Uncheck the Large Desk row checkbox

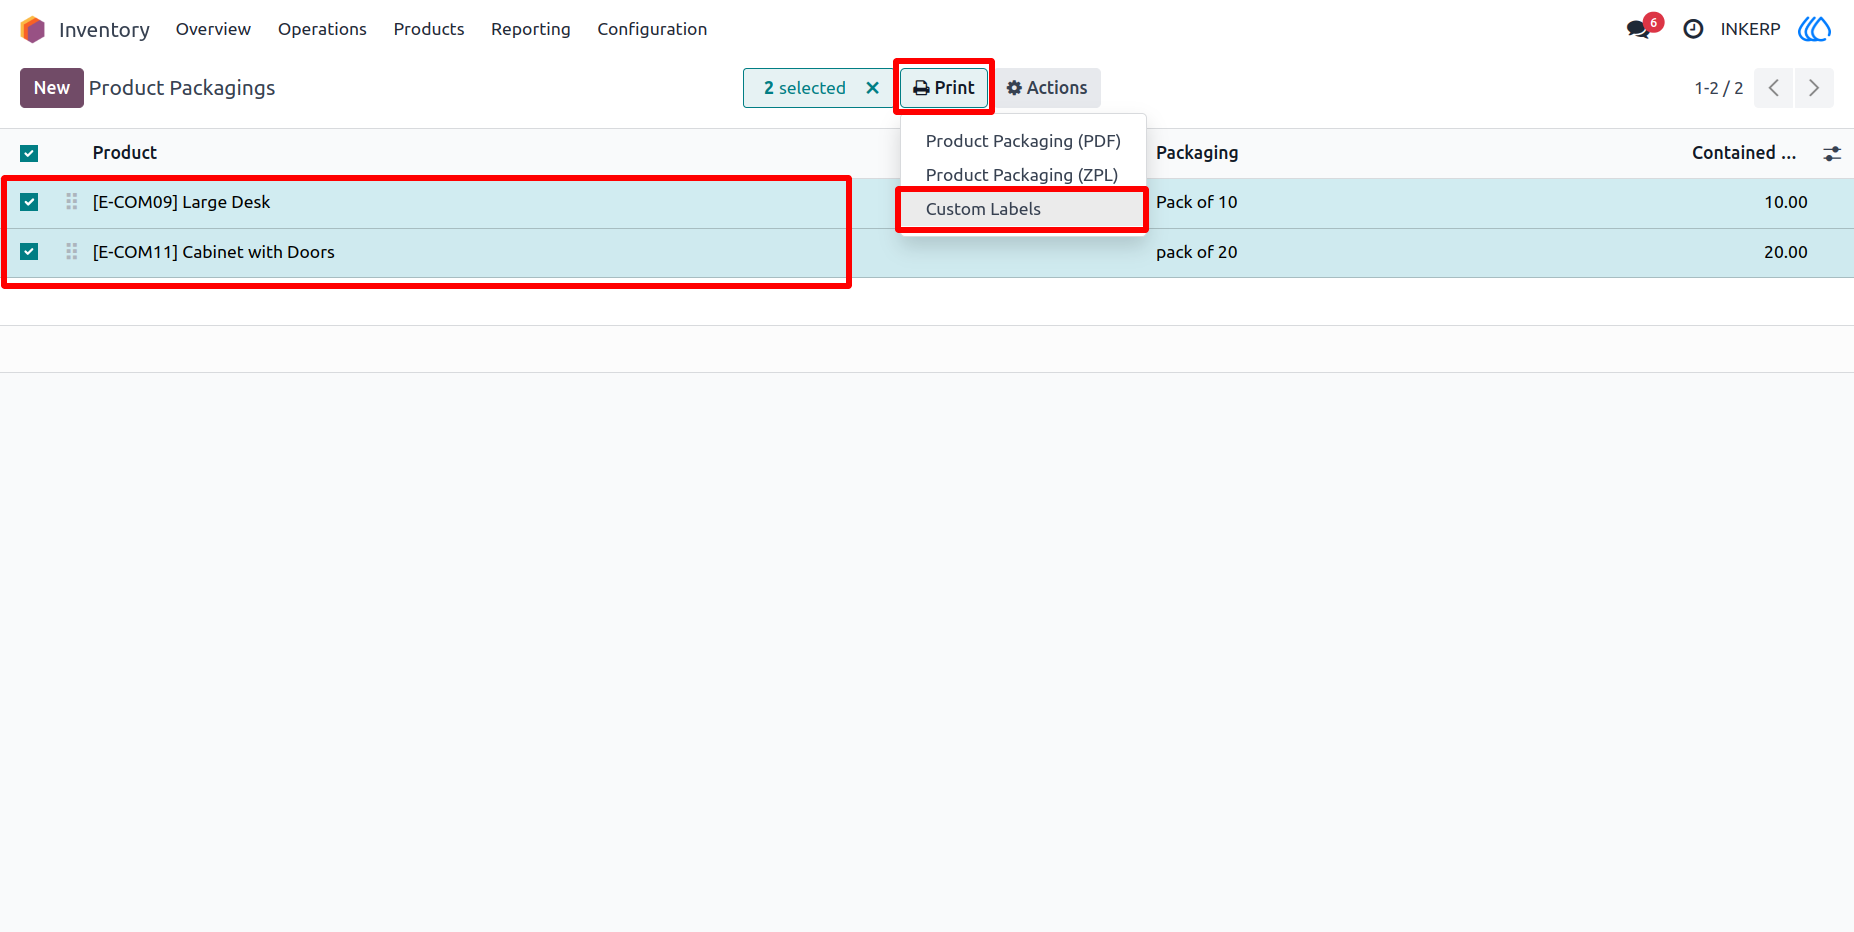(29, 202)
